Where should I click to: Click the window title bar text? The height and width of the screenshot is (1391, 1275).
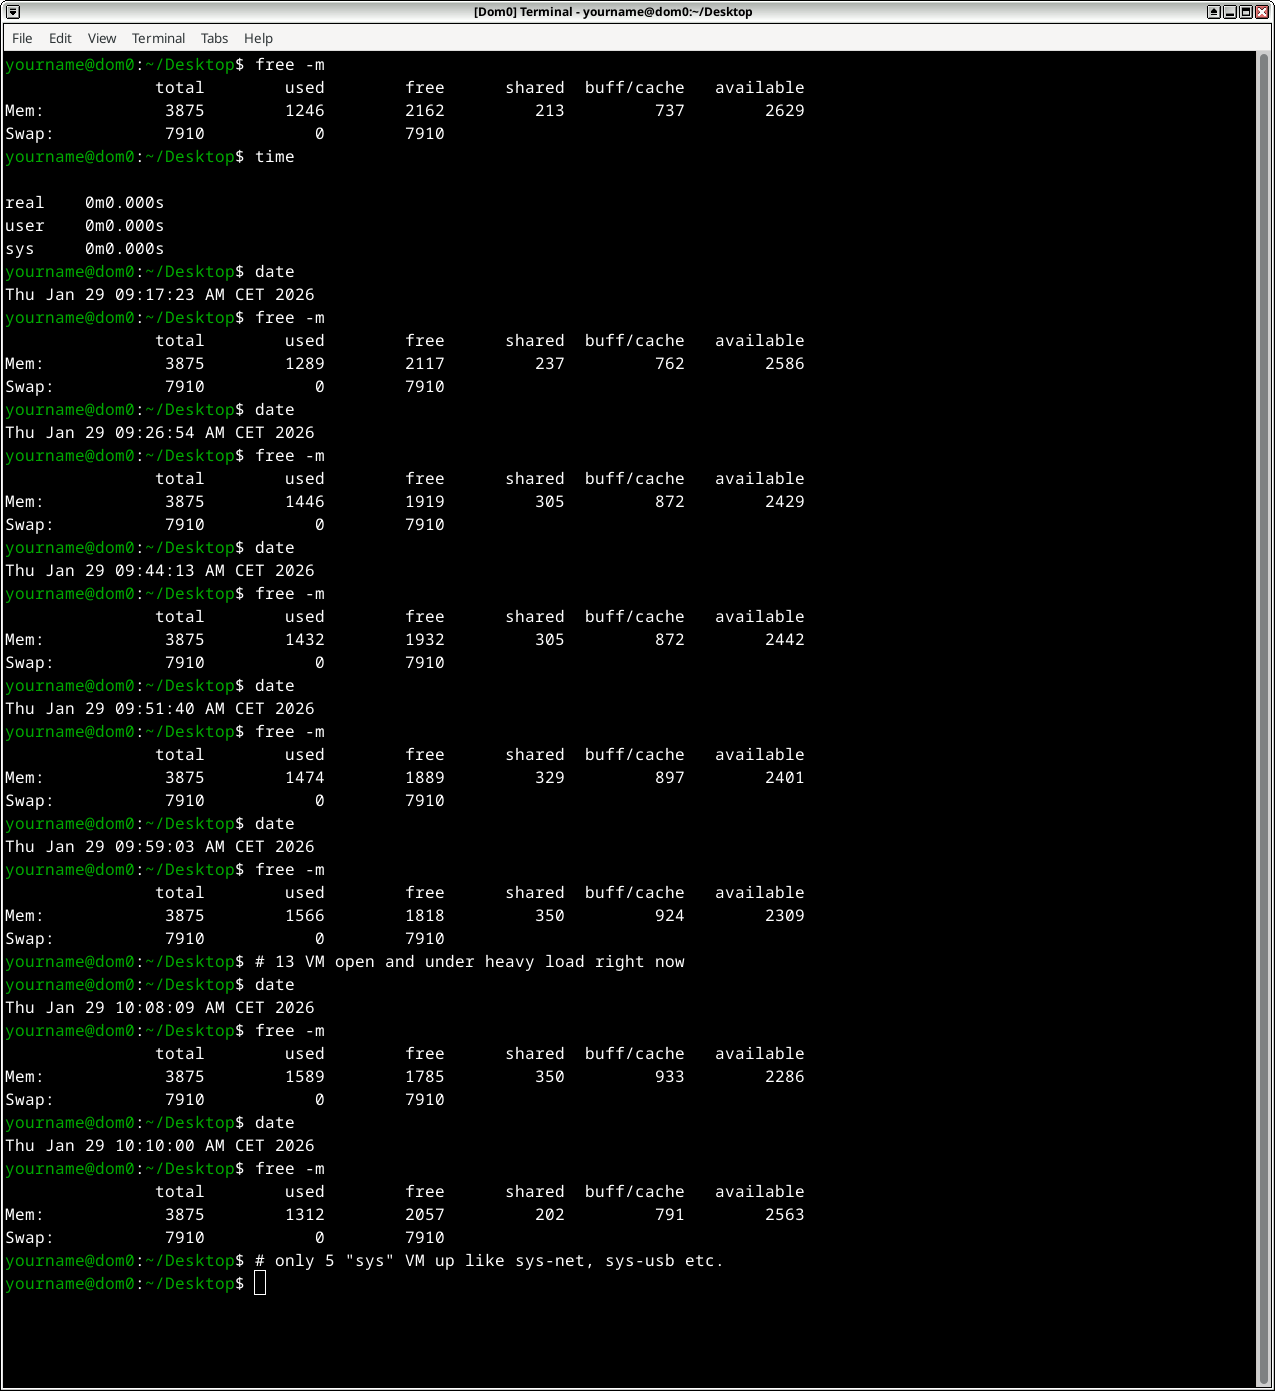(x=612, y=12)
